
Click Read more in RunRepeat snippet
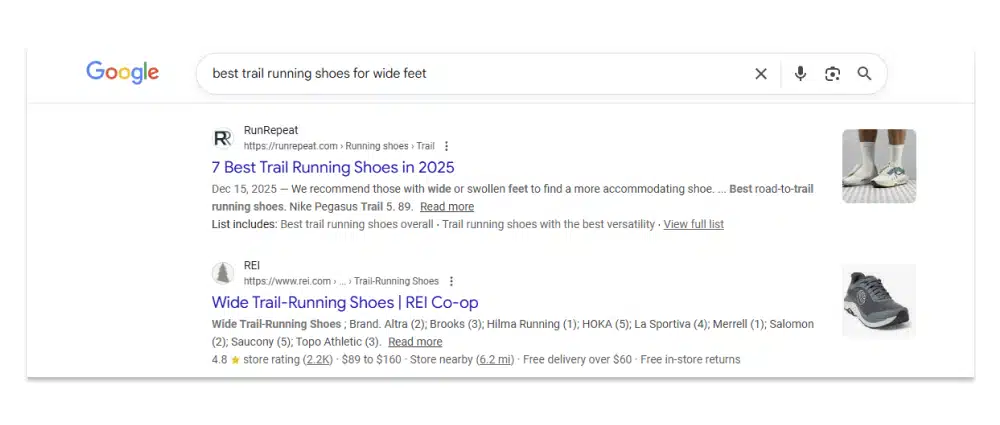point(446,207)
